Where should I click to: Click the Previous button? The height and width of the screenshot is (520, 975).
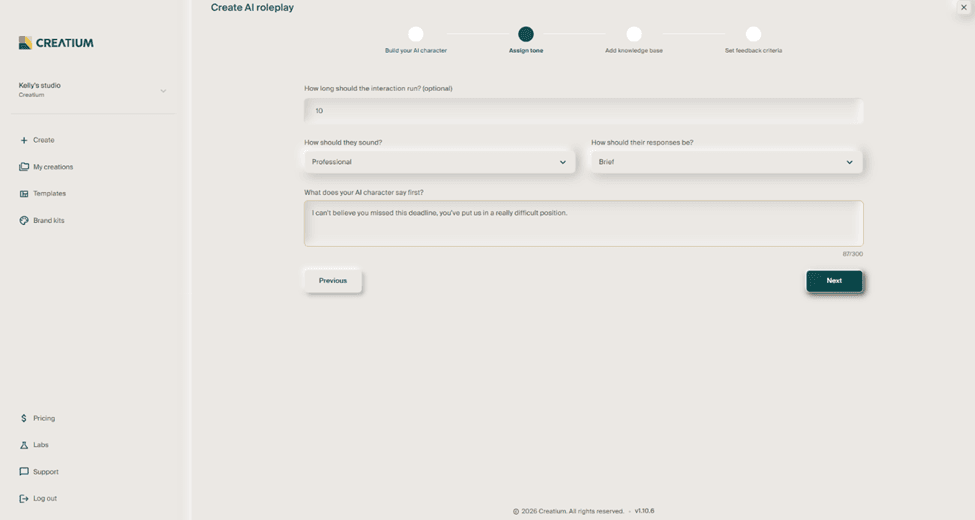[333, 281]
